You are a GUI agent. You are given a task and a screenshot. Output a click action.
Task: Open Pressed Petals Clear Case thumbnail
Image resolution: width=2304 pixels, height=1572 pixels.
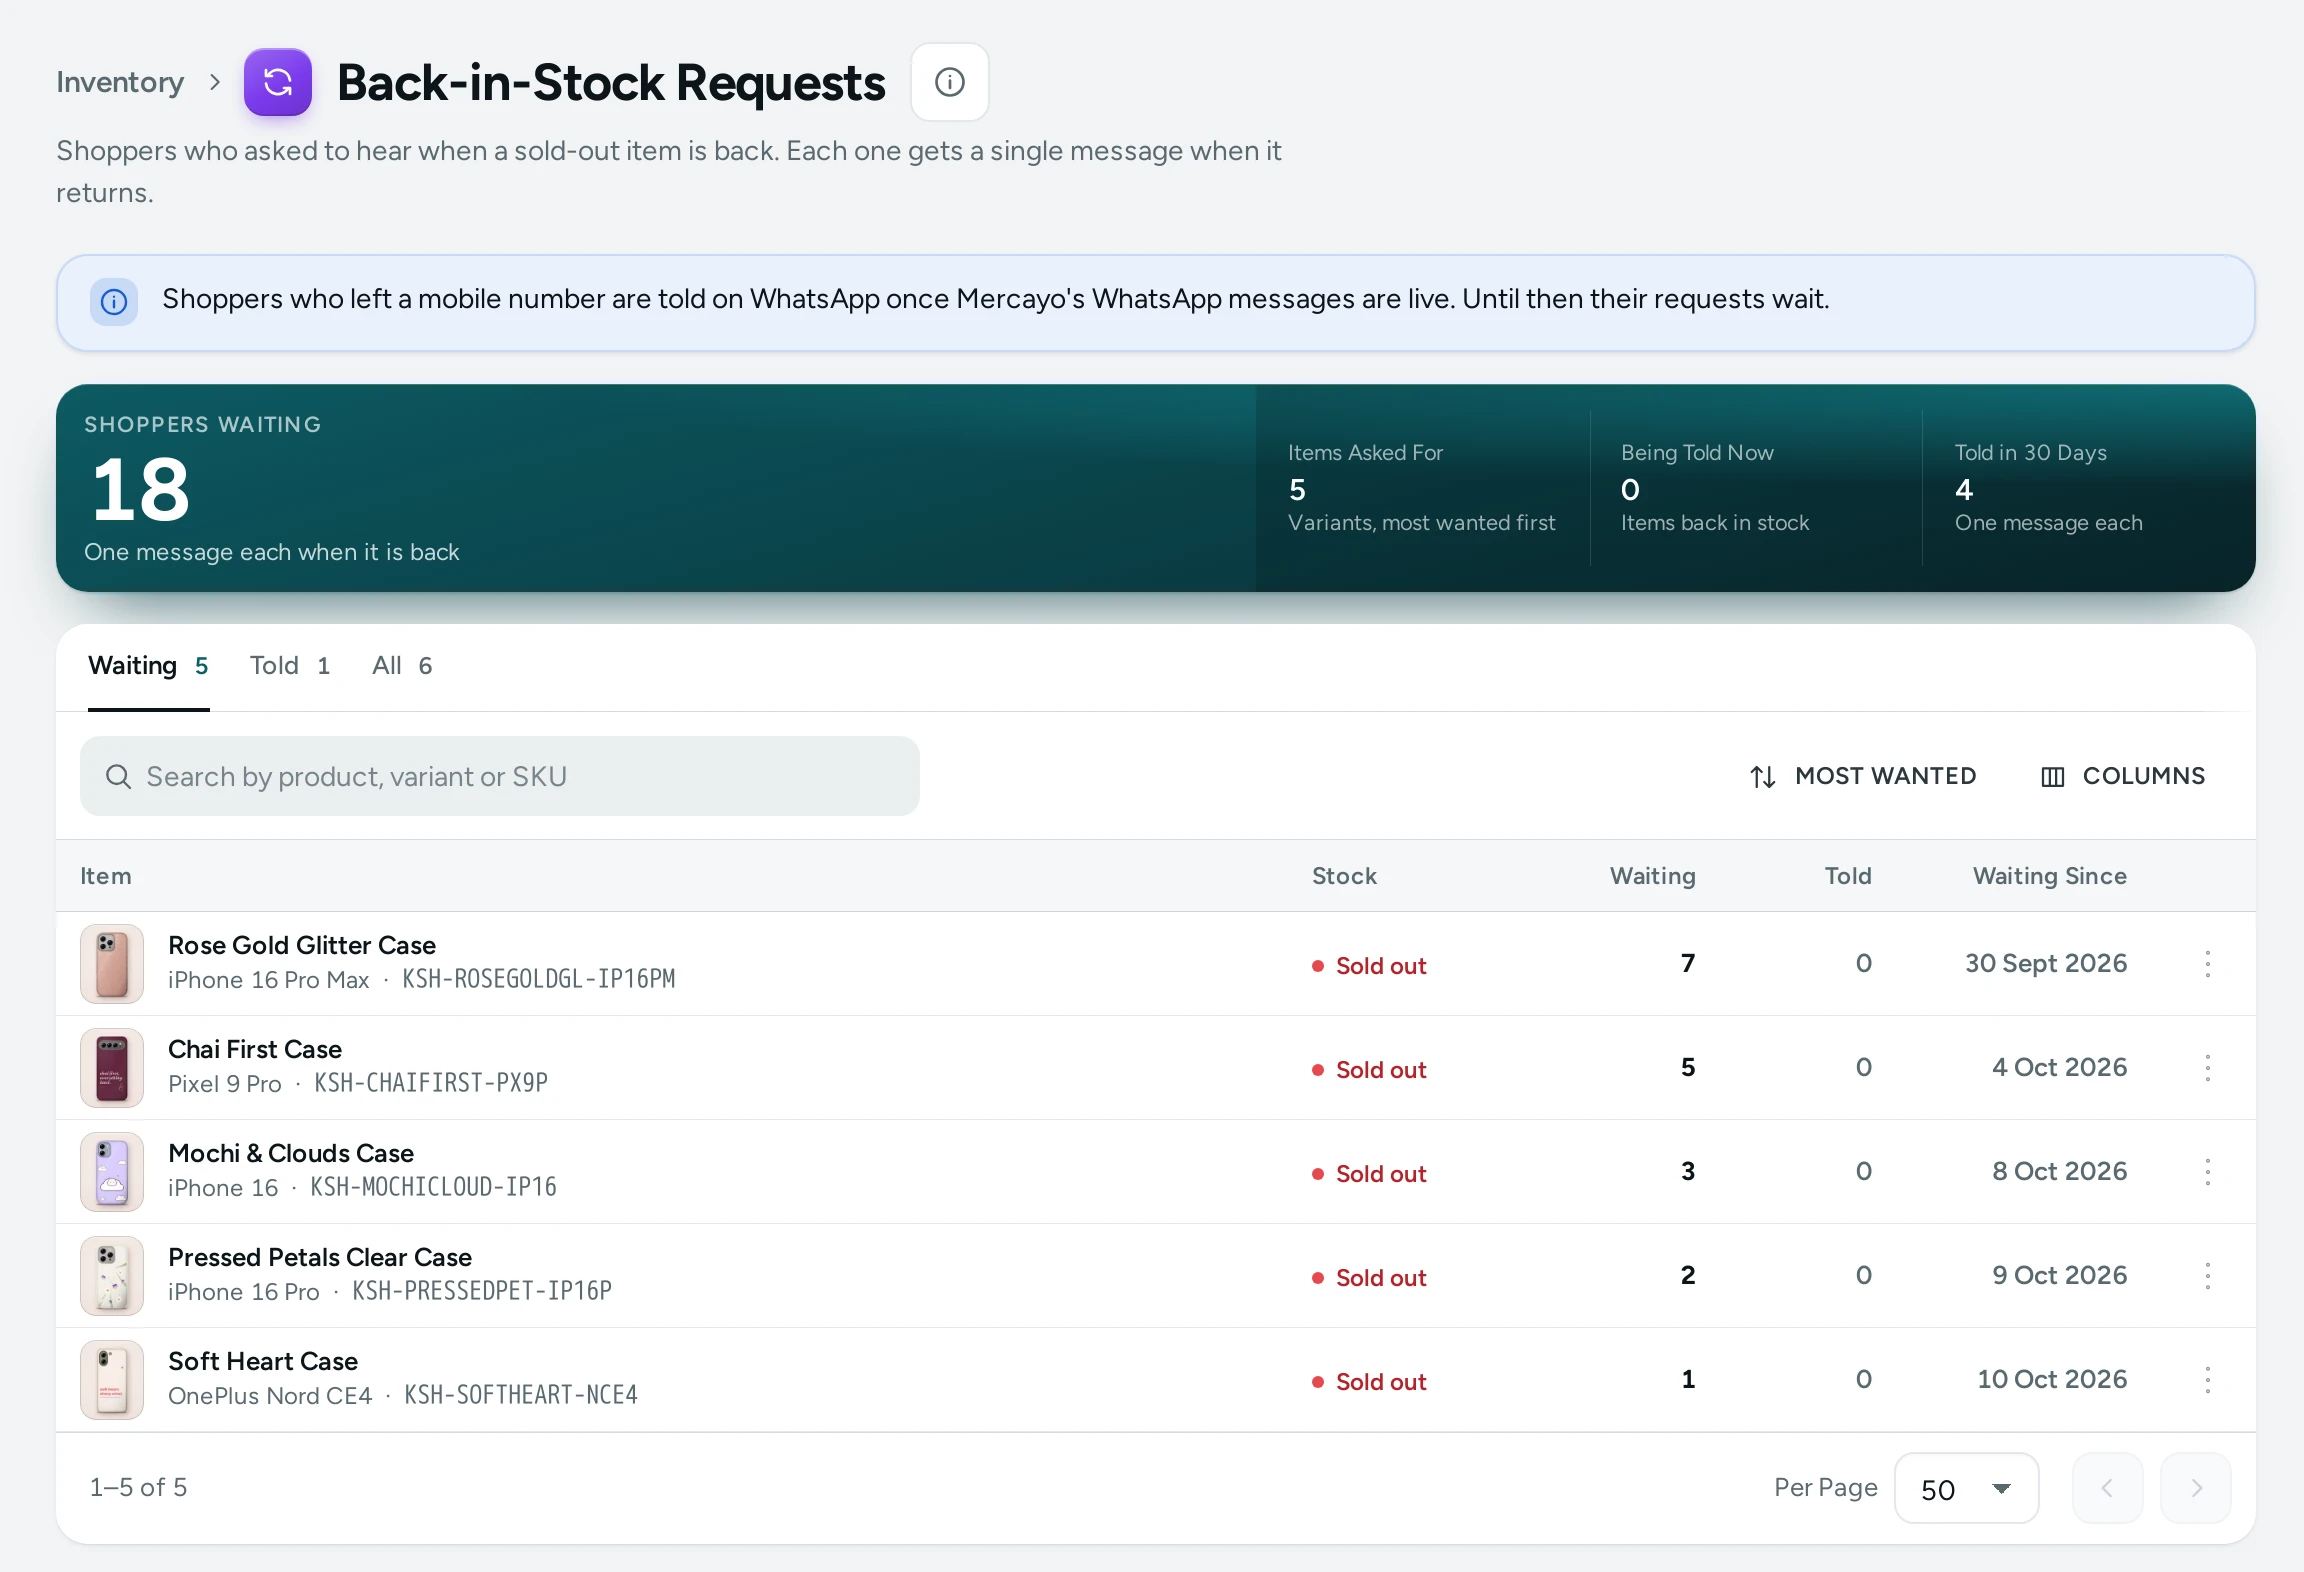point(112,1276)
